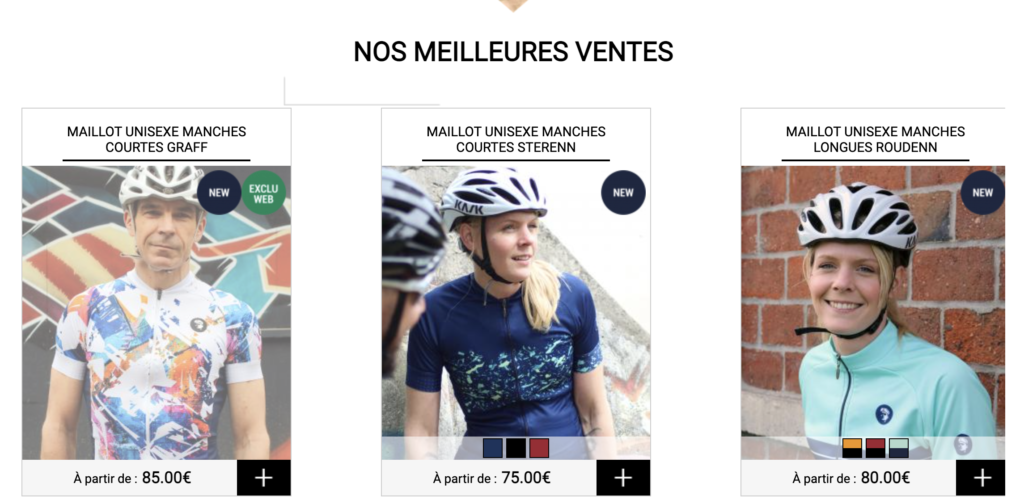This screenshot has height=504, width=1024.
Task: Open the Maillot Unisexe Manches Longues Roudenn title
Action: pos(875,140)
